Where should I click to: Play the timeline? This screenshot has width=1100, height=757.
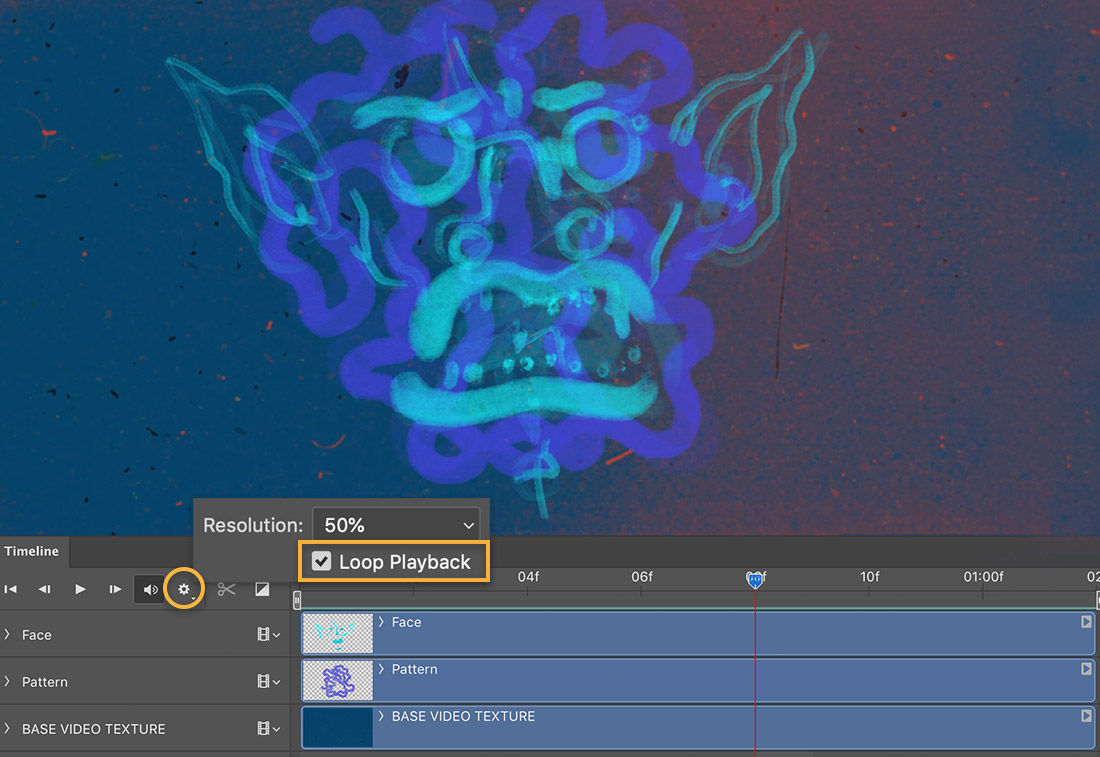coord(79,589)
